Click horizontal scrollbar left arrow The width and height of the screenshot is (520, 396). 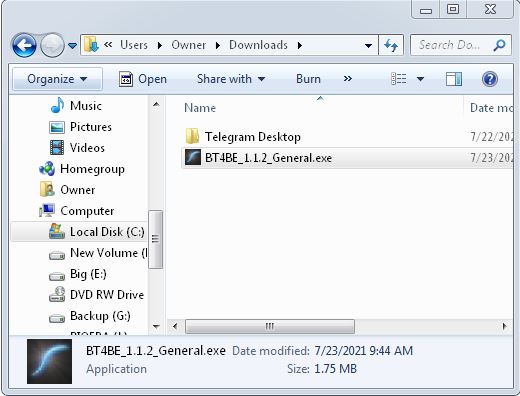[x=175, y=326]
